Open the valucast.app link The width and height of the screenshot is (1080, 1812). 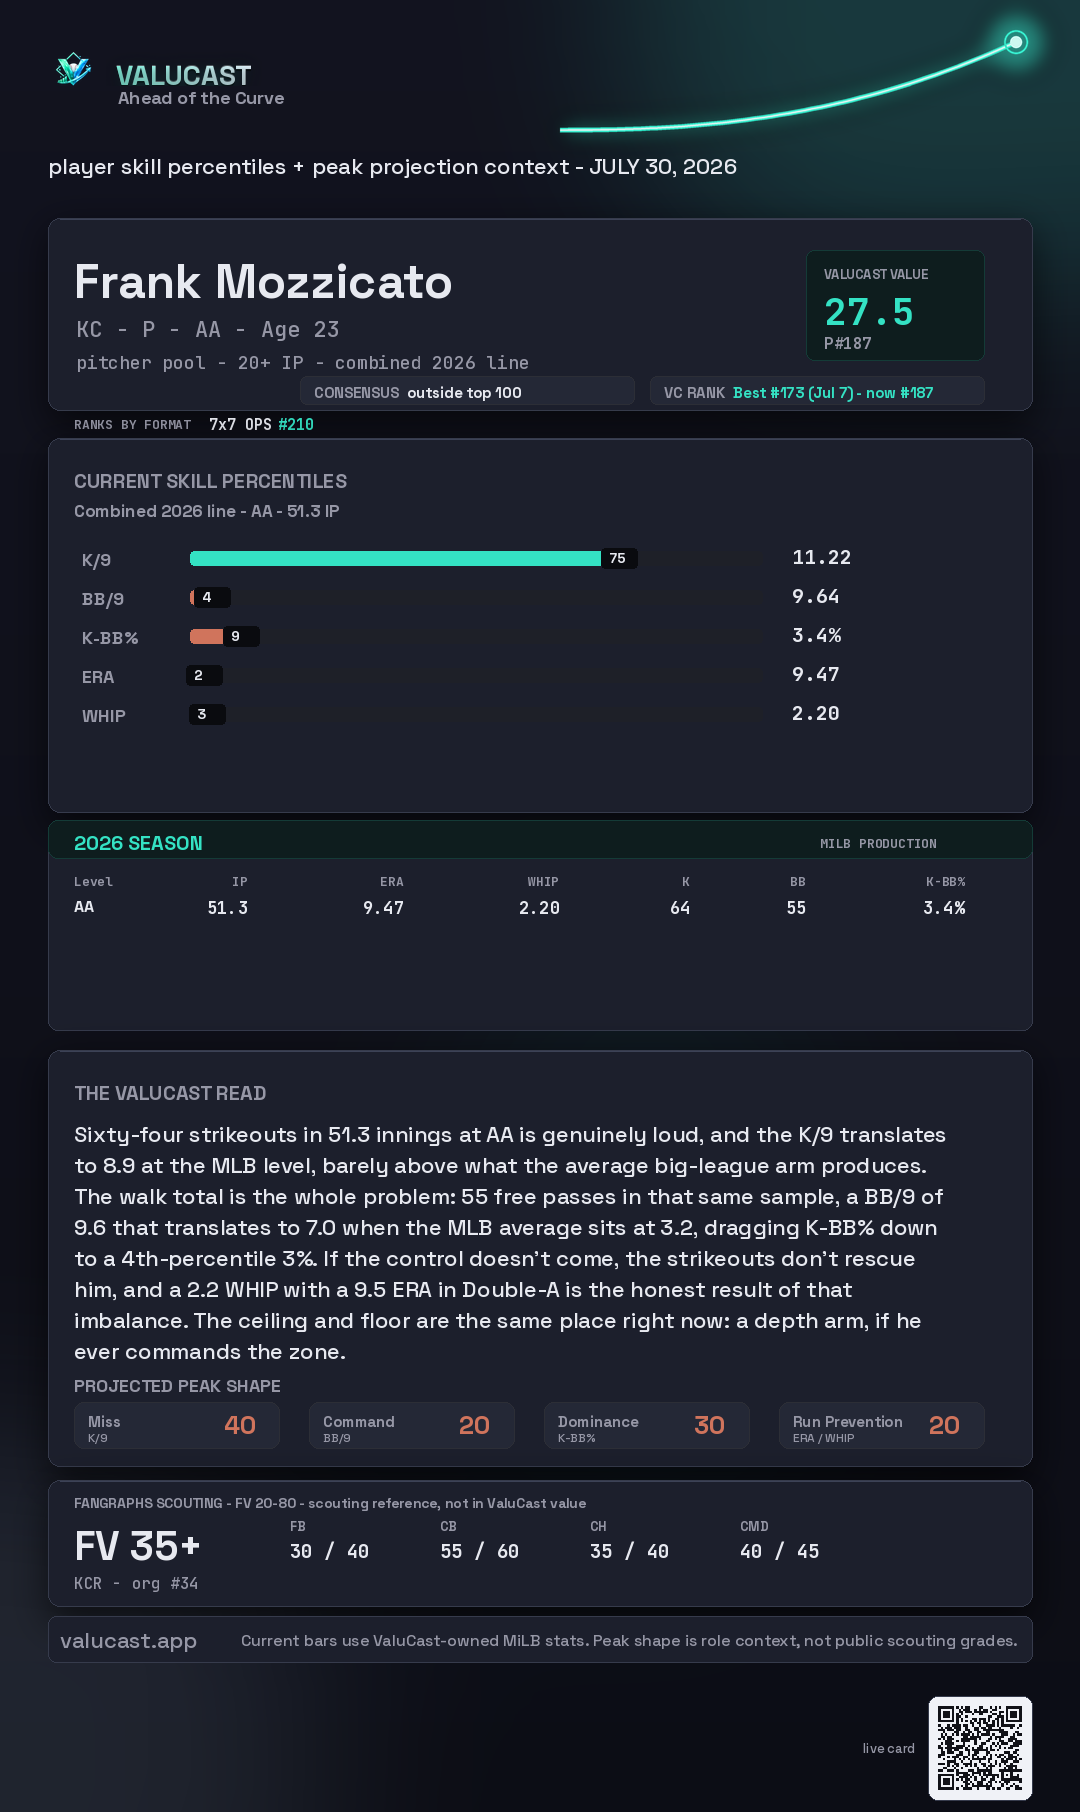(x=128, y=1641)
